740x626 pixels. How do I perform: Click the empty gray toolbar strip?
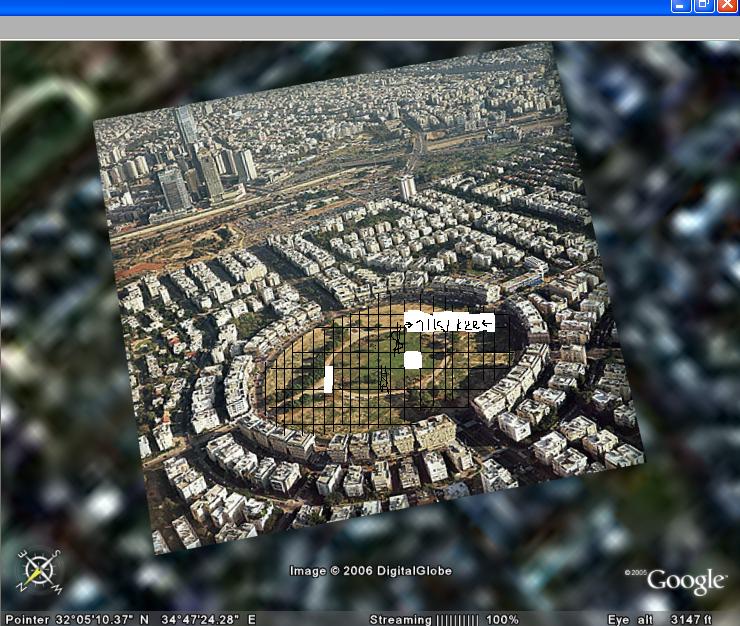point(370,28)
